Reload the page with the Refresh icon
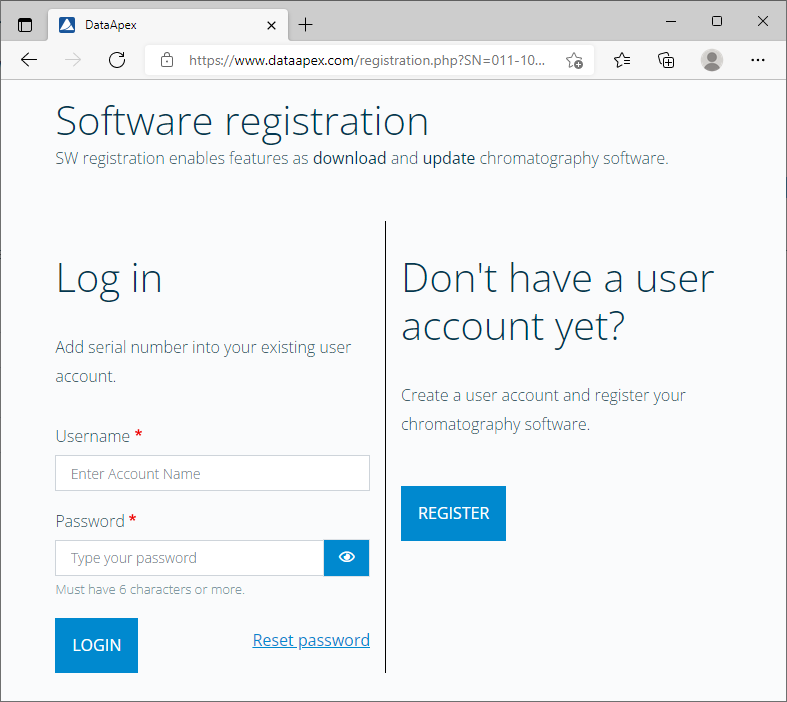The image size is (787, 702). click(117, 60)
